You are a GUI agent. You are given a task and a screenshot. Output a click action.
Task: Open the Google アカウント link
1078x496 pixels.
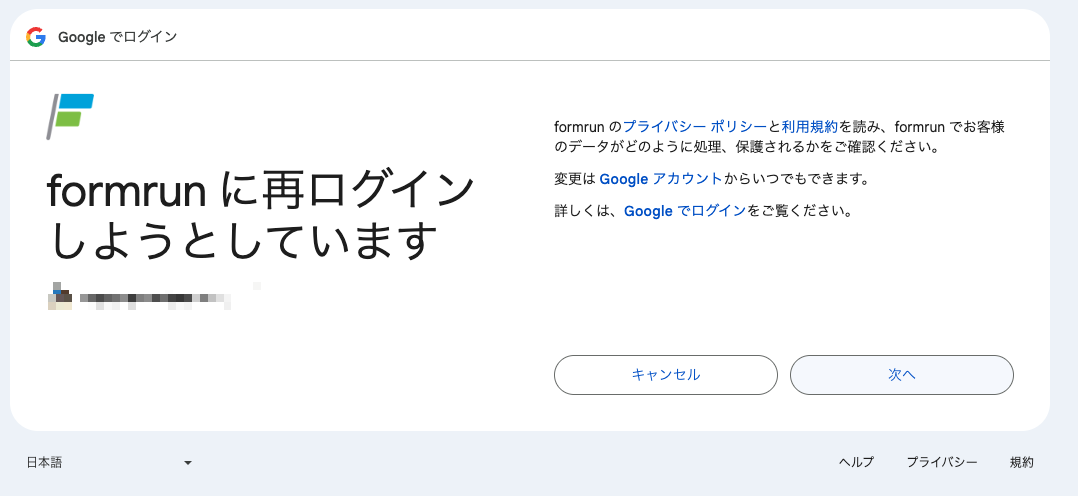coord(660,179)
